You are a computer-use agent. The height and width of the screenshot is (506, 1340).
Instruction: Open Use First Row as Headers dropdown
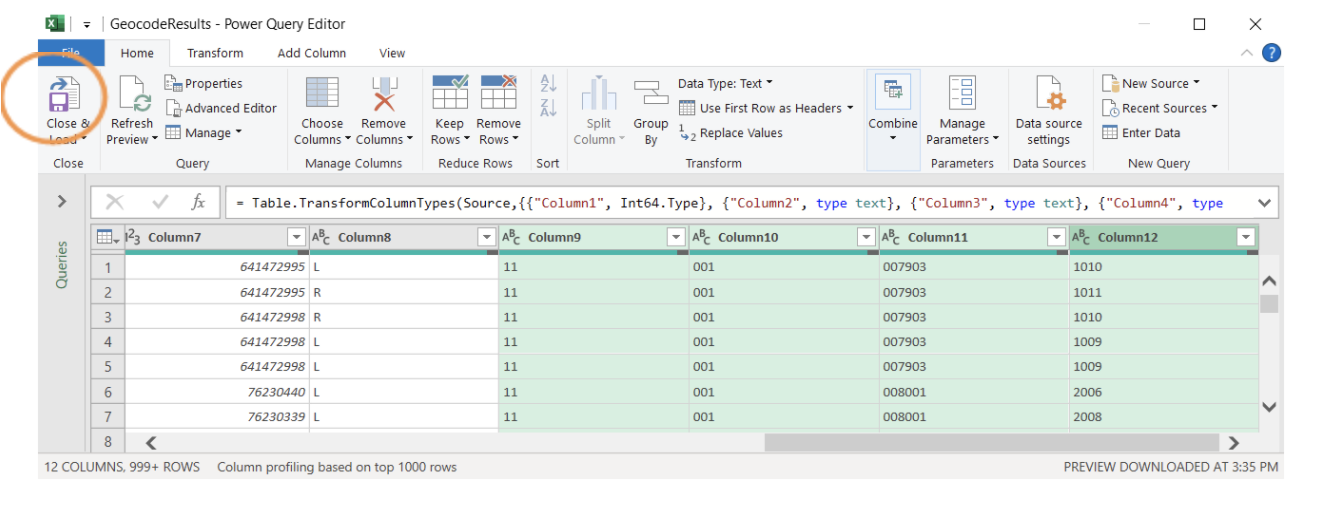766,108
